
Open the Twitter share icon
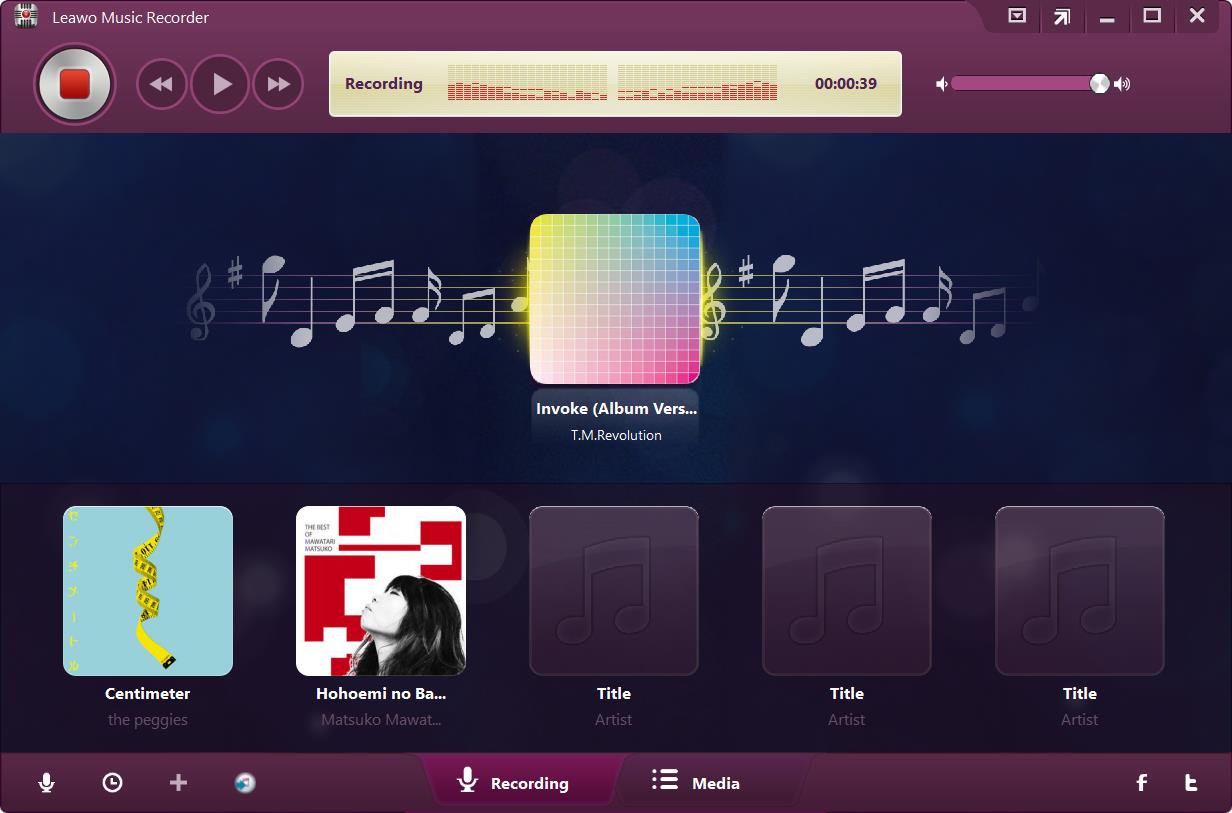pos(1191,783)
